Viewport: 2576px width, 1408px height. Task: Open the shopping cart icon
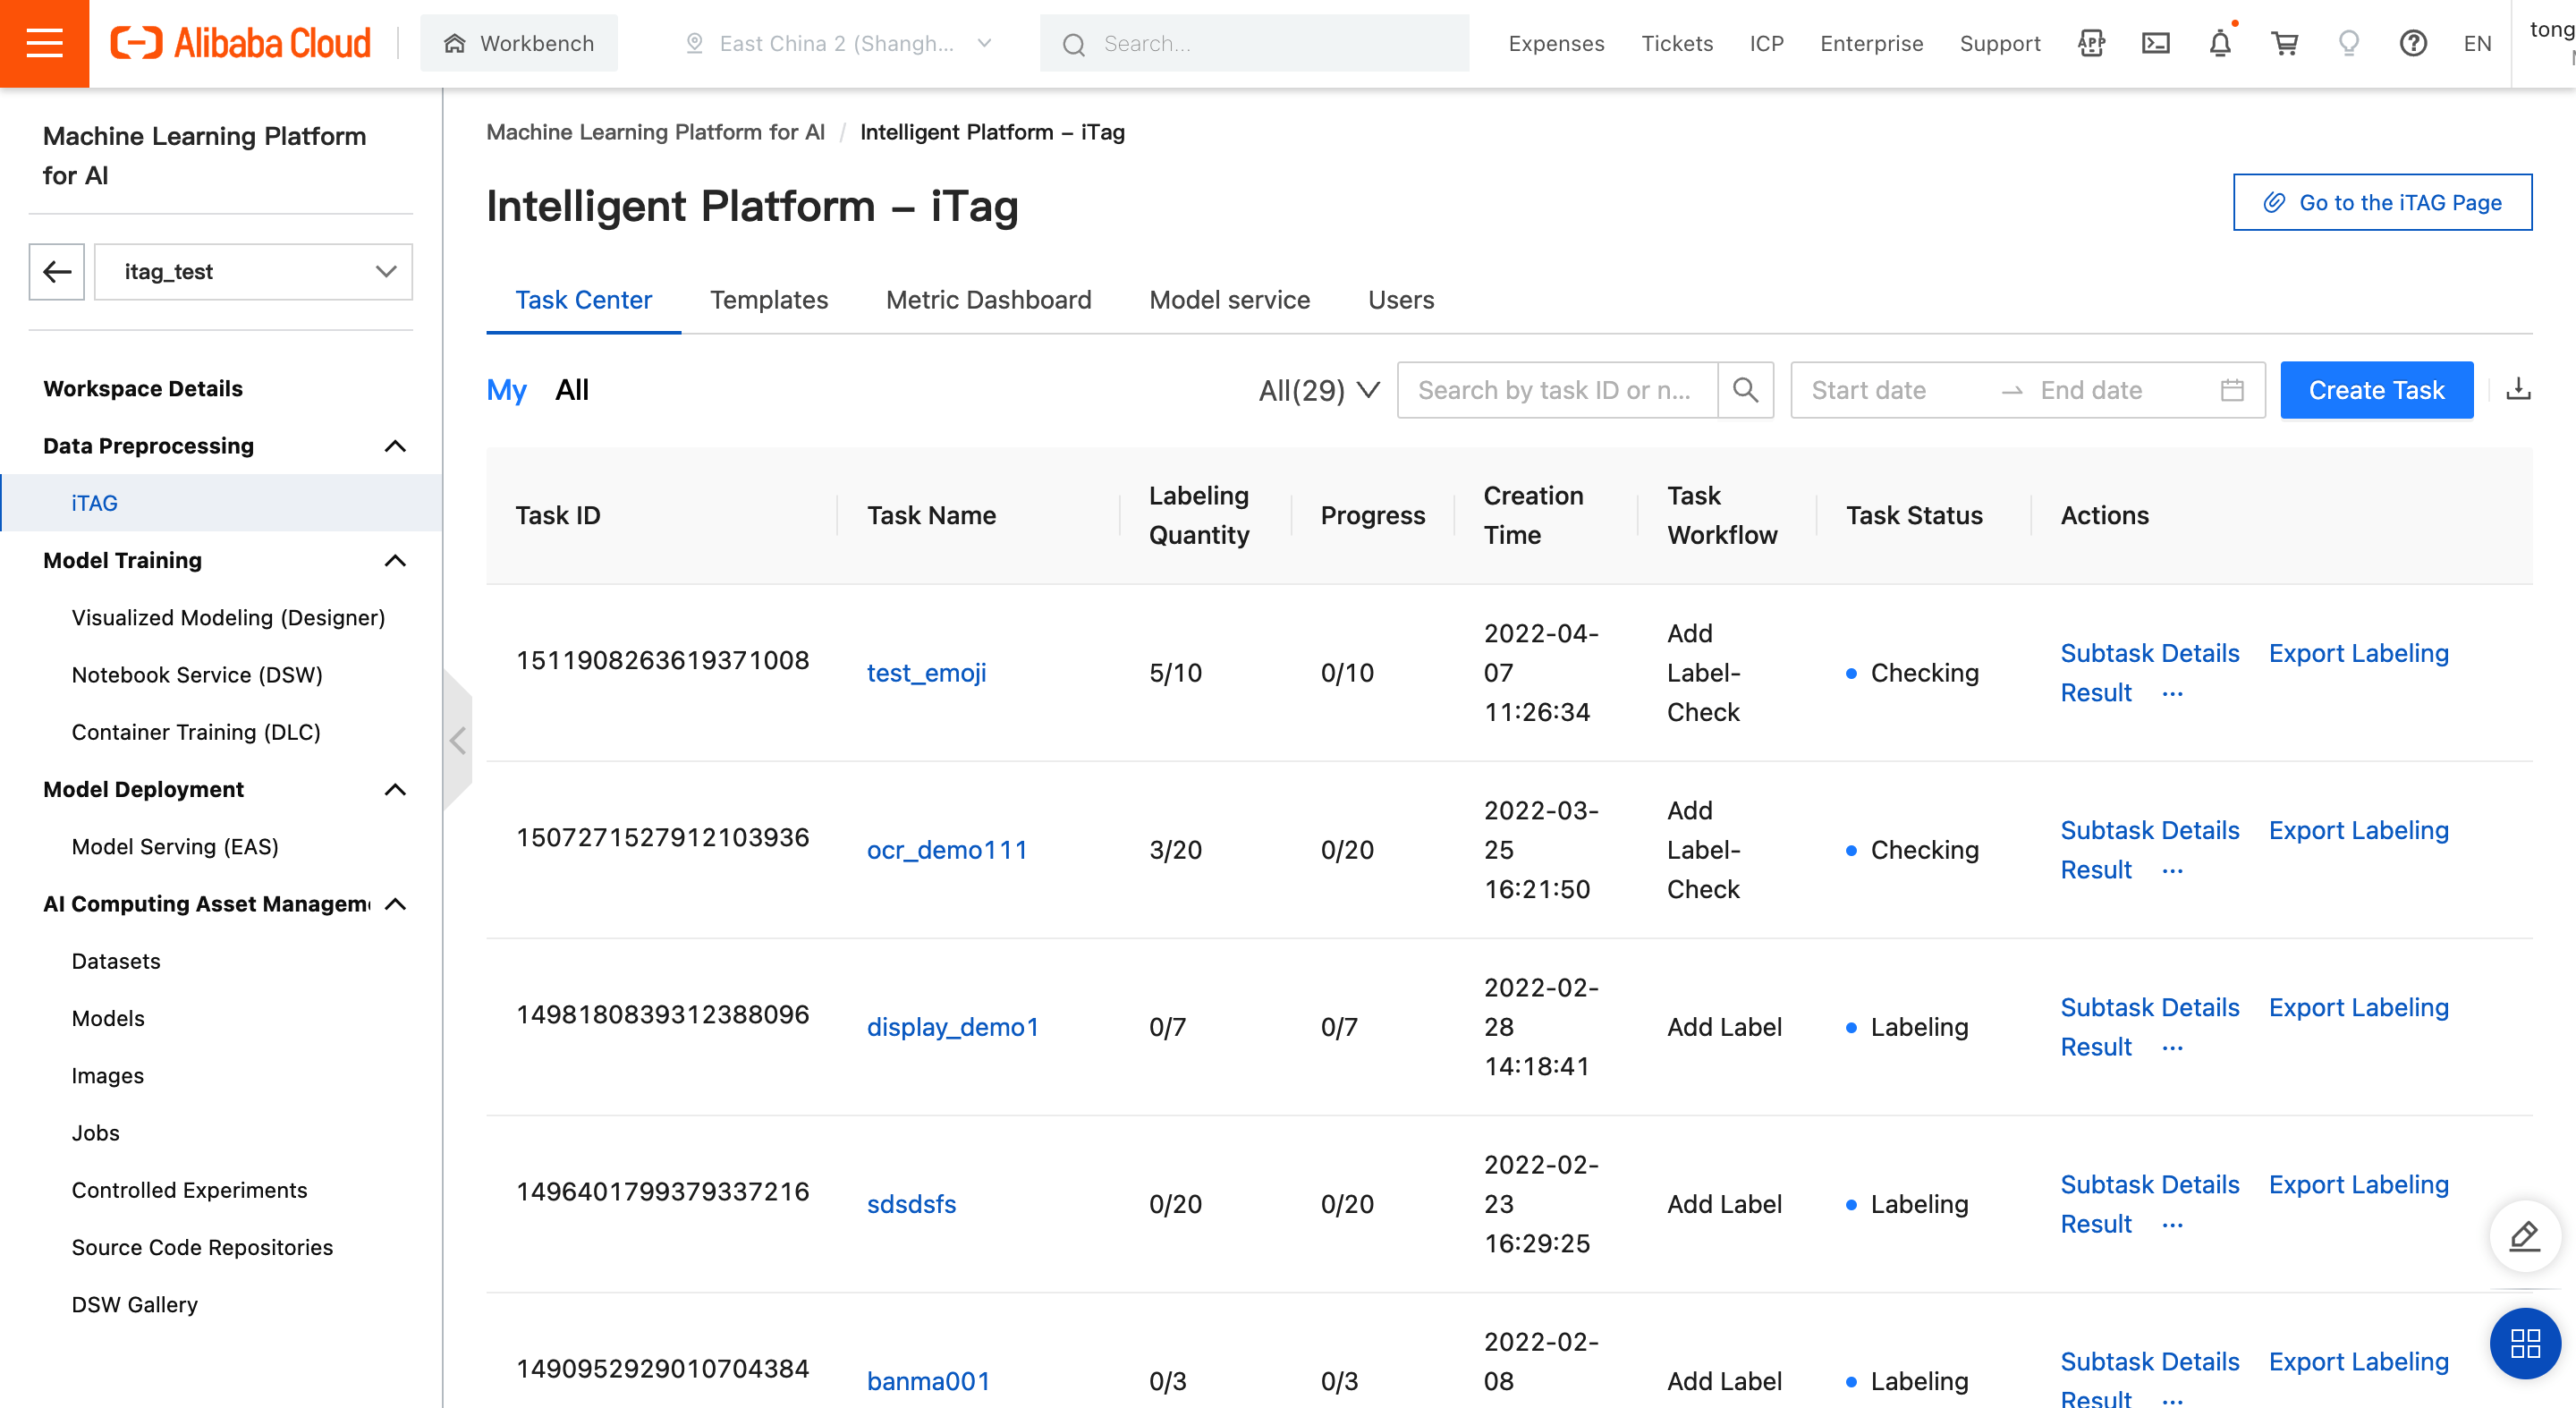pos(2285,43)
